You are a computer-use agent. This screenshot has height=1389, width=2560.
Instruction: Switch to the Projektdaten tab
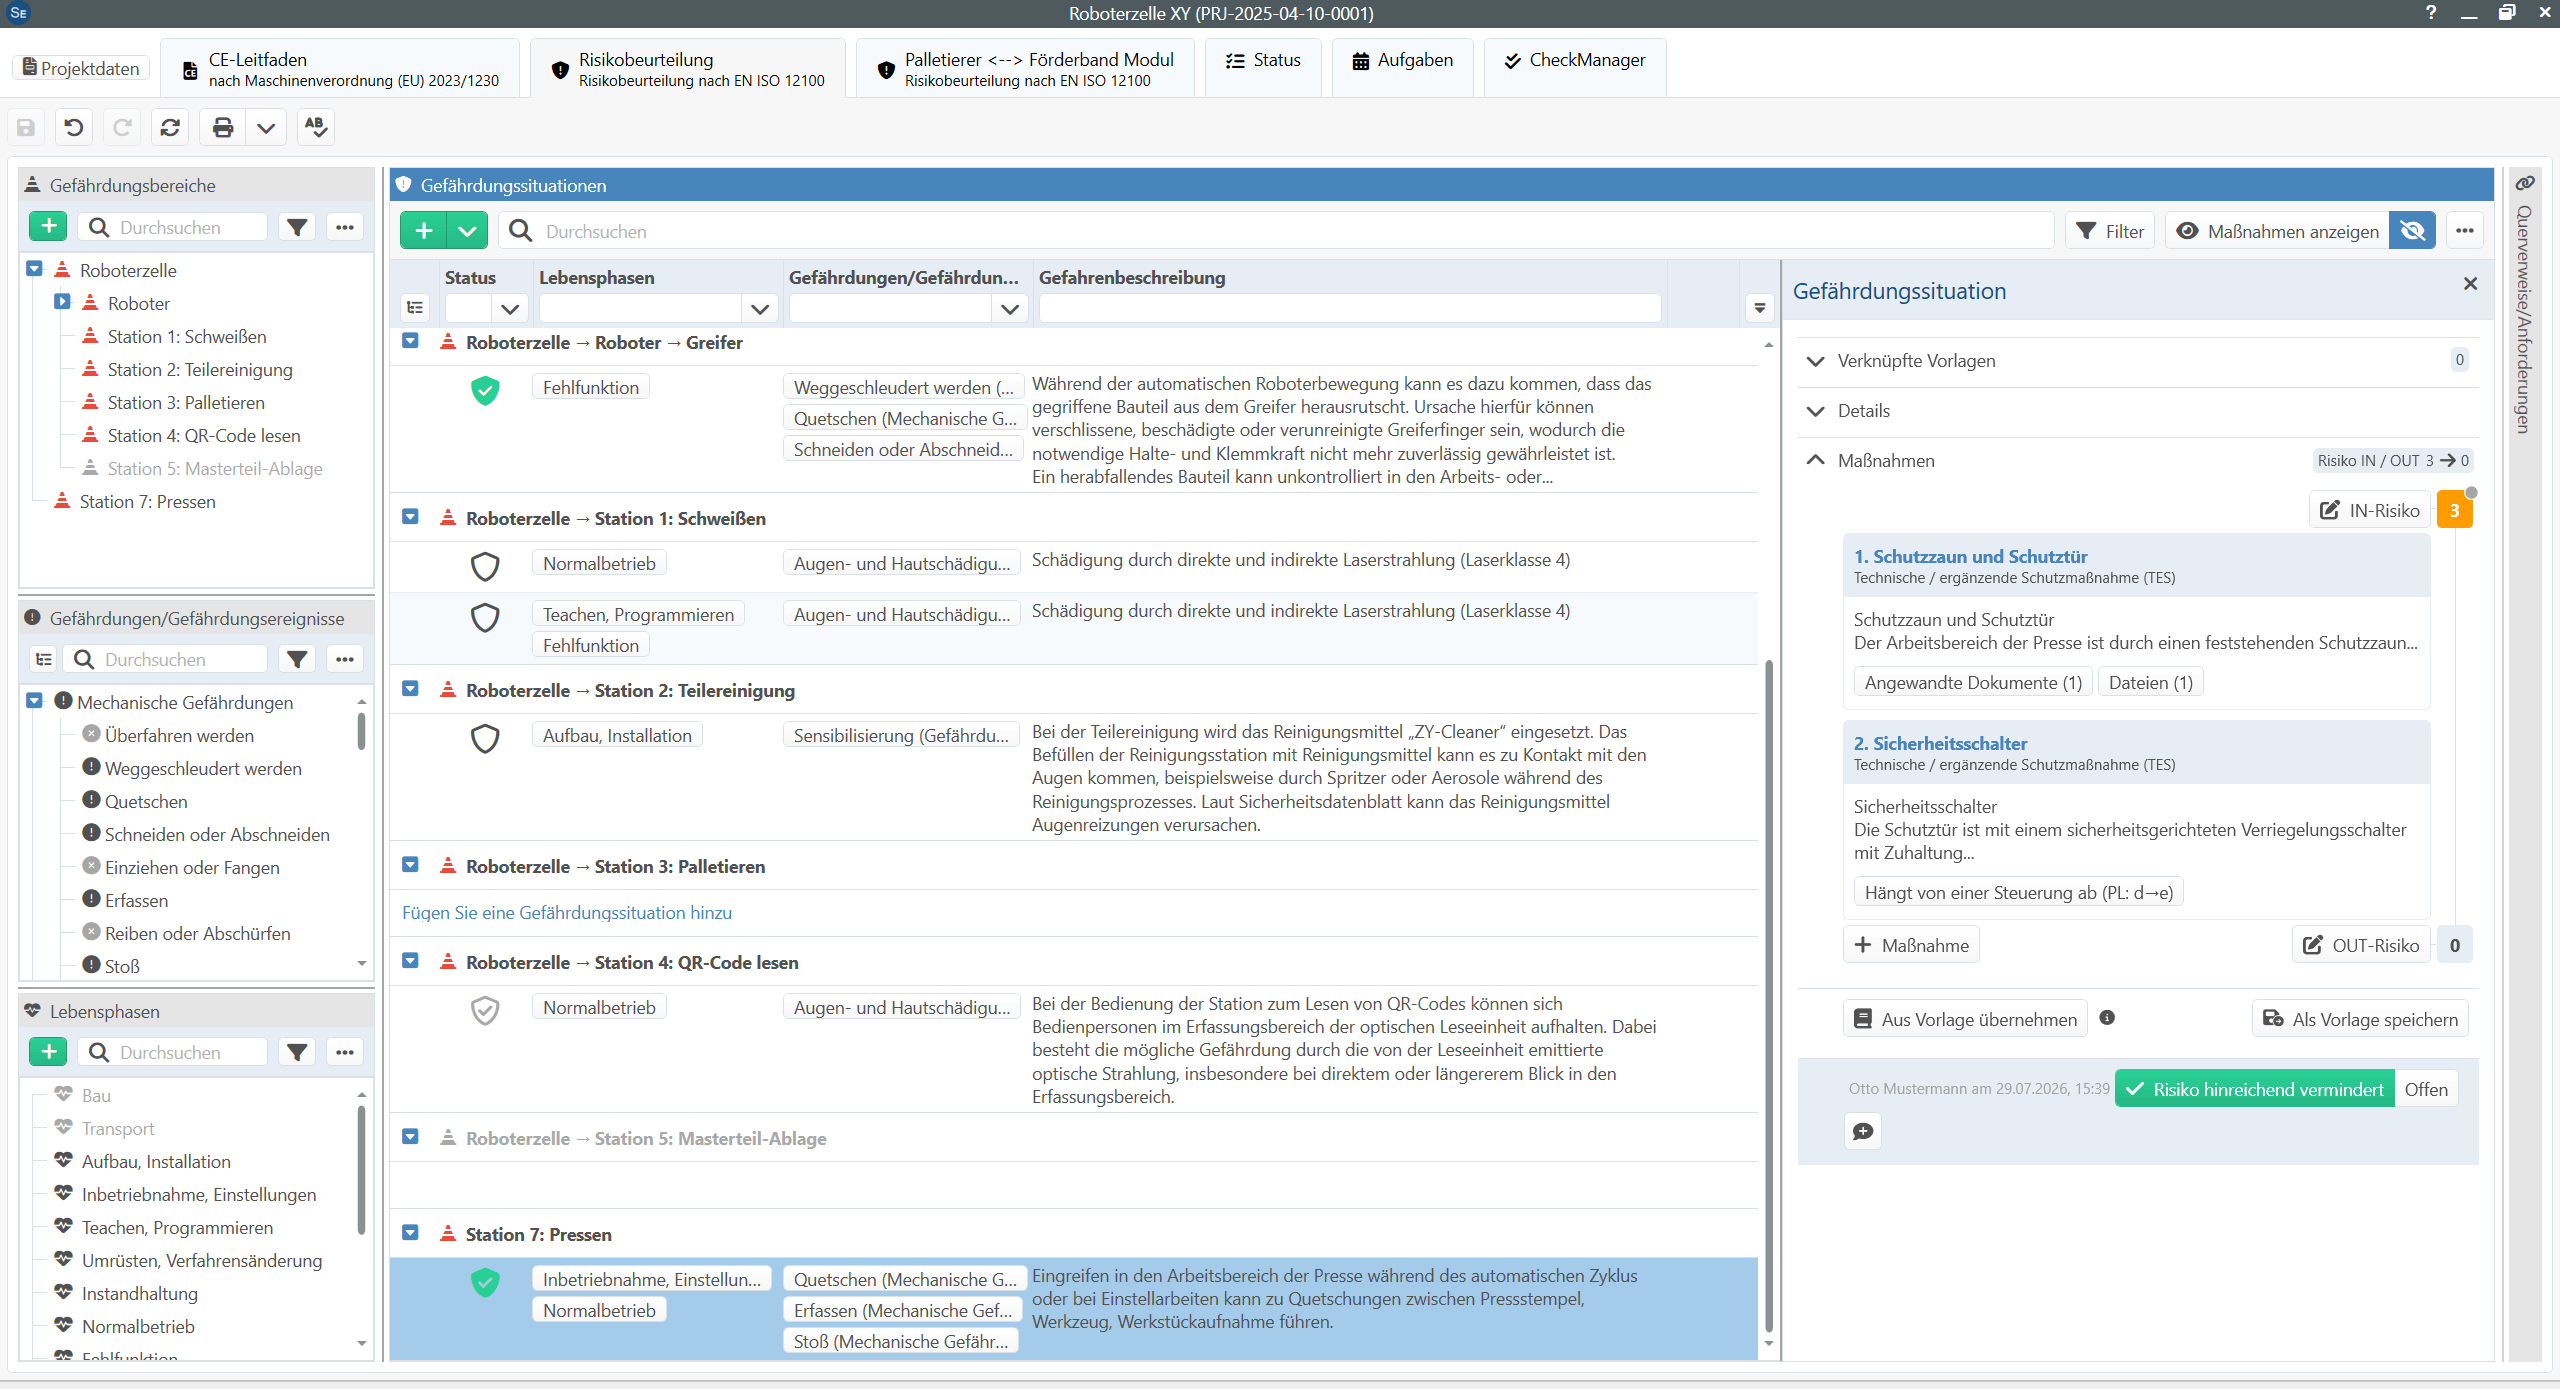(x=81, y=68)
